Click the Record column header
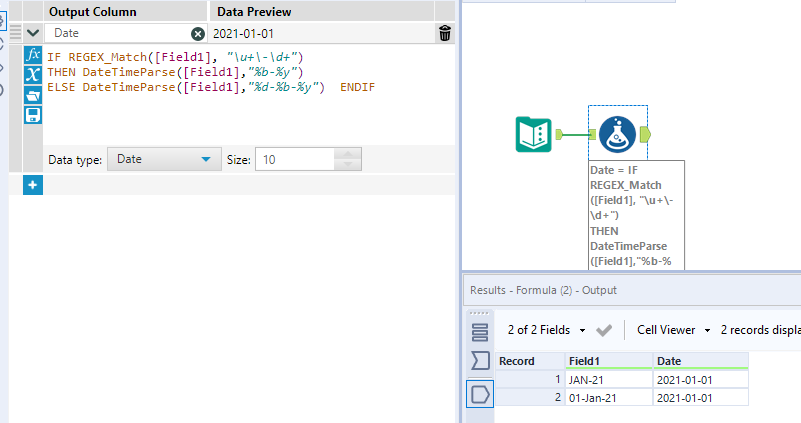 (530, 361)
